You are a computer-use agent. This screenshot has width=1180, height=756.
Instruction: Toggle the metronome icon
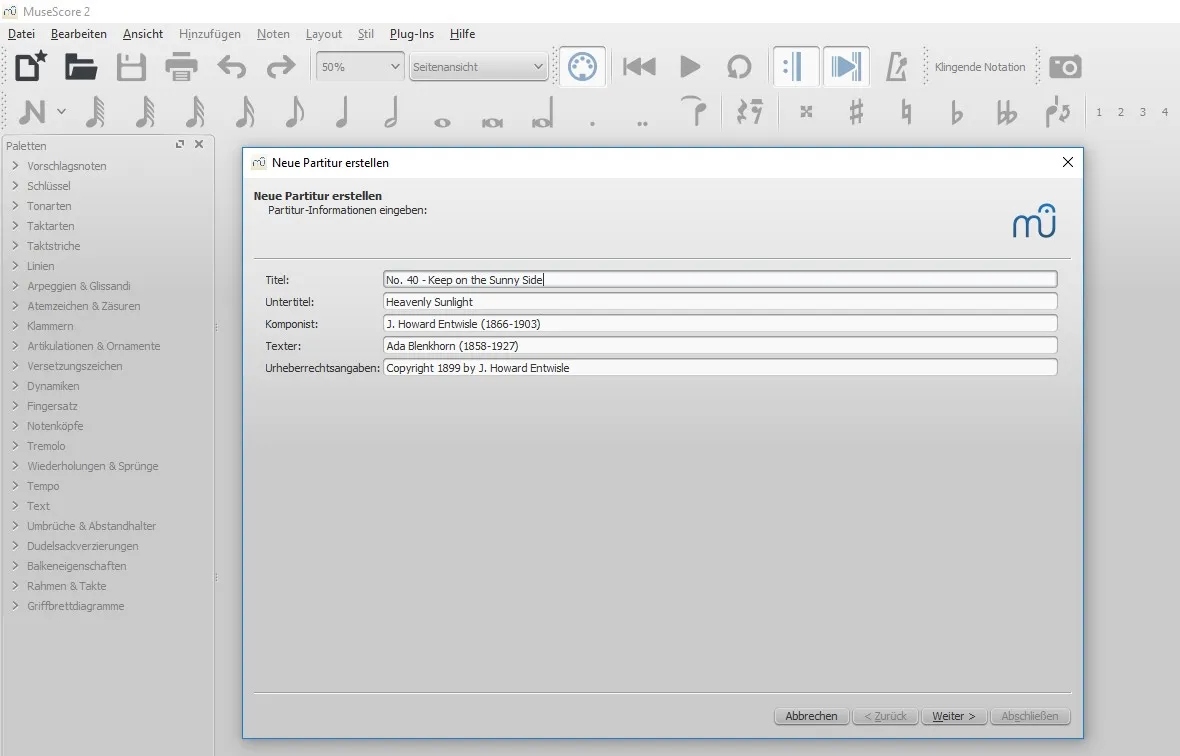(896, 67)
